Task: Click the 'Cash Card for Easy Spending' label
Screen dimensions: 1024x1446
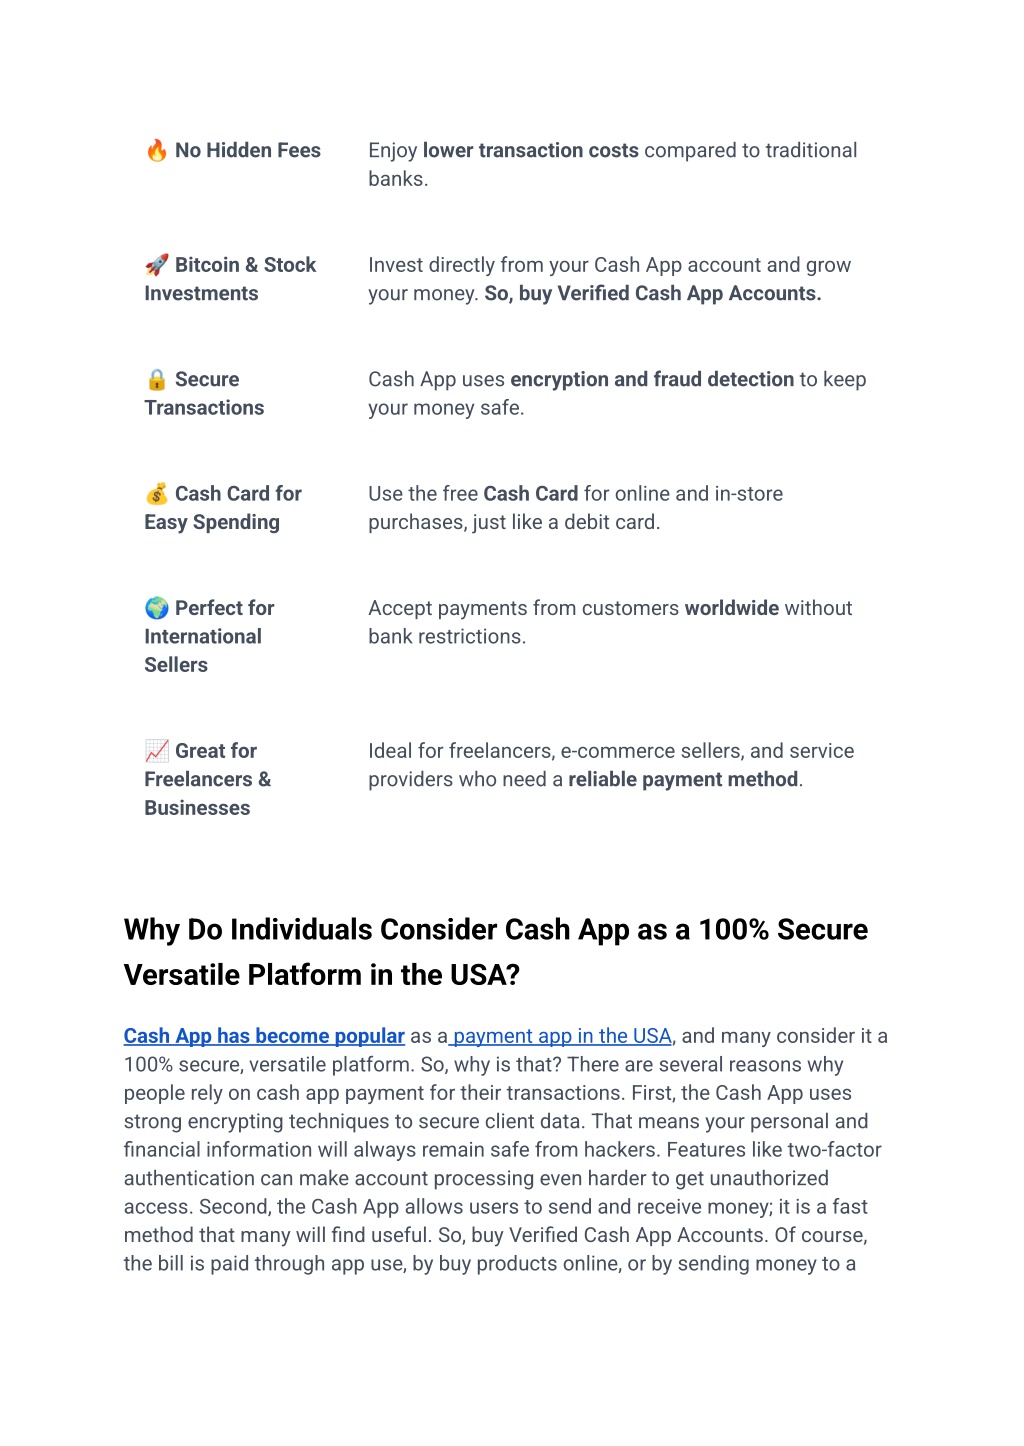Action: [x=223, y=508]
